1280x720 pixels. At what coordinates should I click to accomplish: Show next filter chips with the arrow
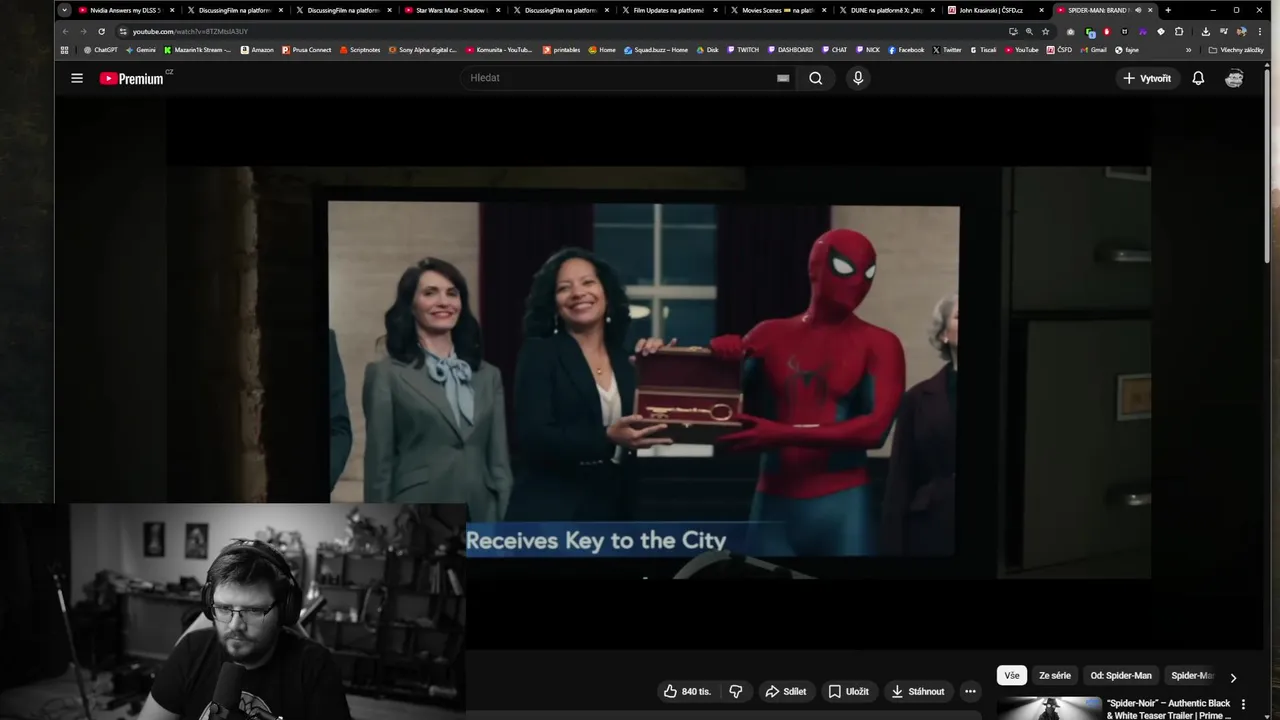click(x=1233, y=677)
